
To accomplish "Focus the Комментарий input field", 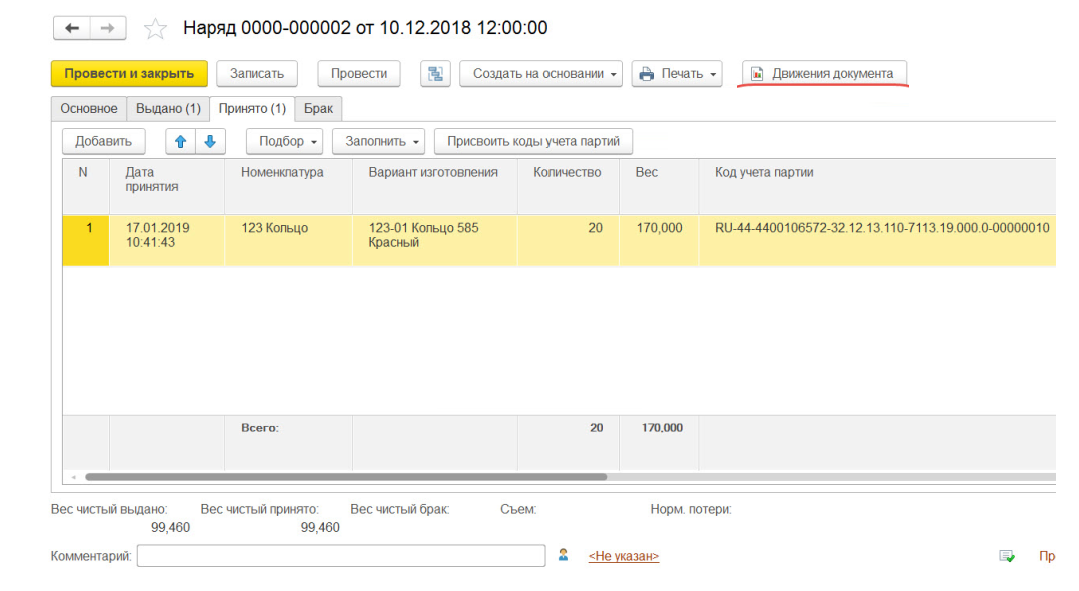I will point(340,556).
